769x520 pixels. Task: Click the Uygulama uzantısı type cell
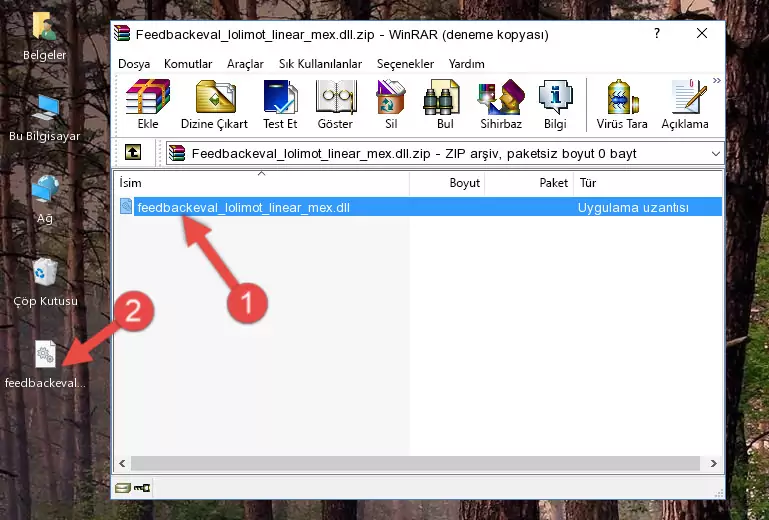tap(633, 208)
